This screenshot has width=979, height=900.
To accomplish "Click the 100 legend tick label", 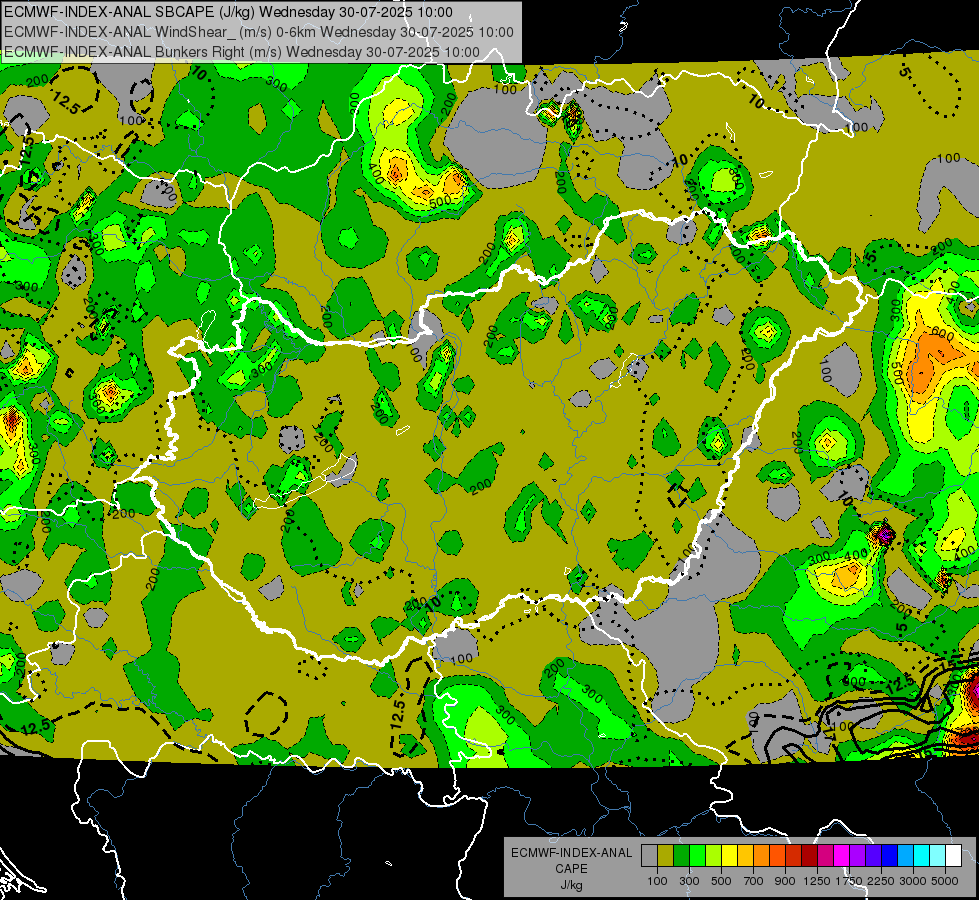I will [657, 881].
